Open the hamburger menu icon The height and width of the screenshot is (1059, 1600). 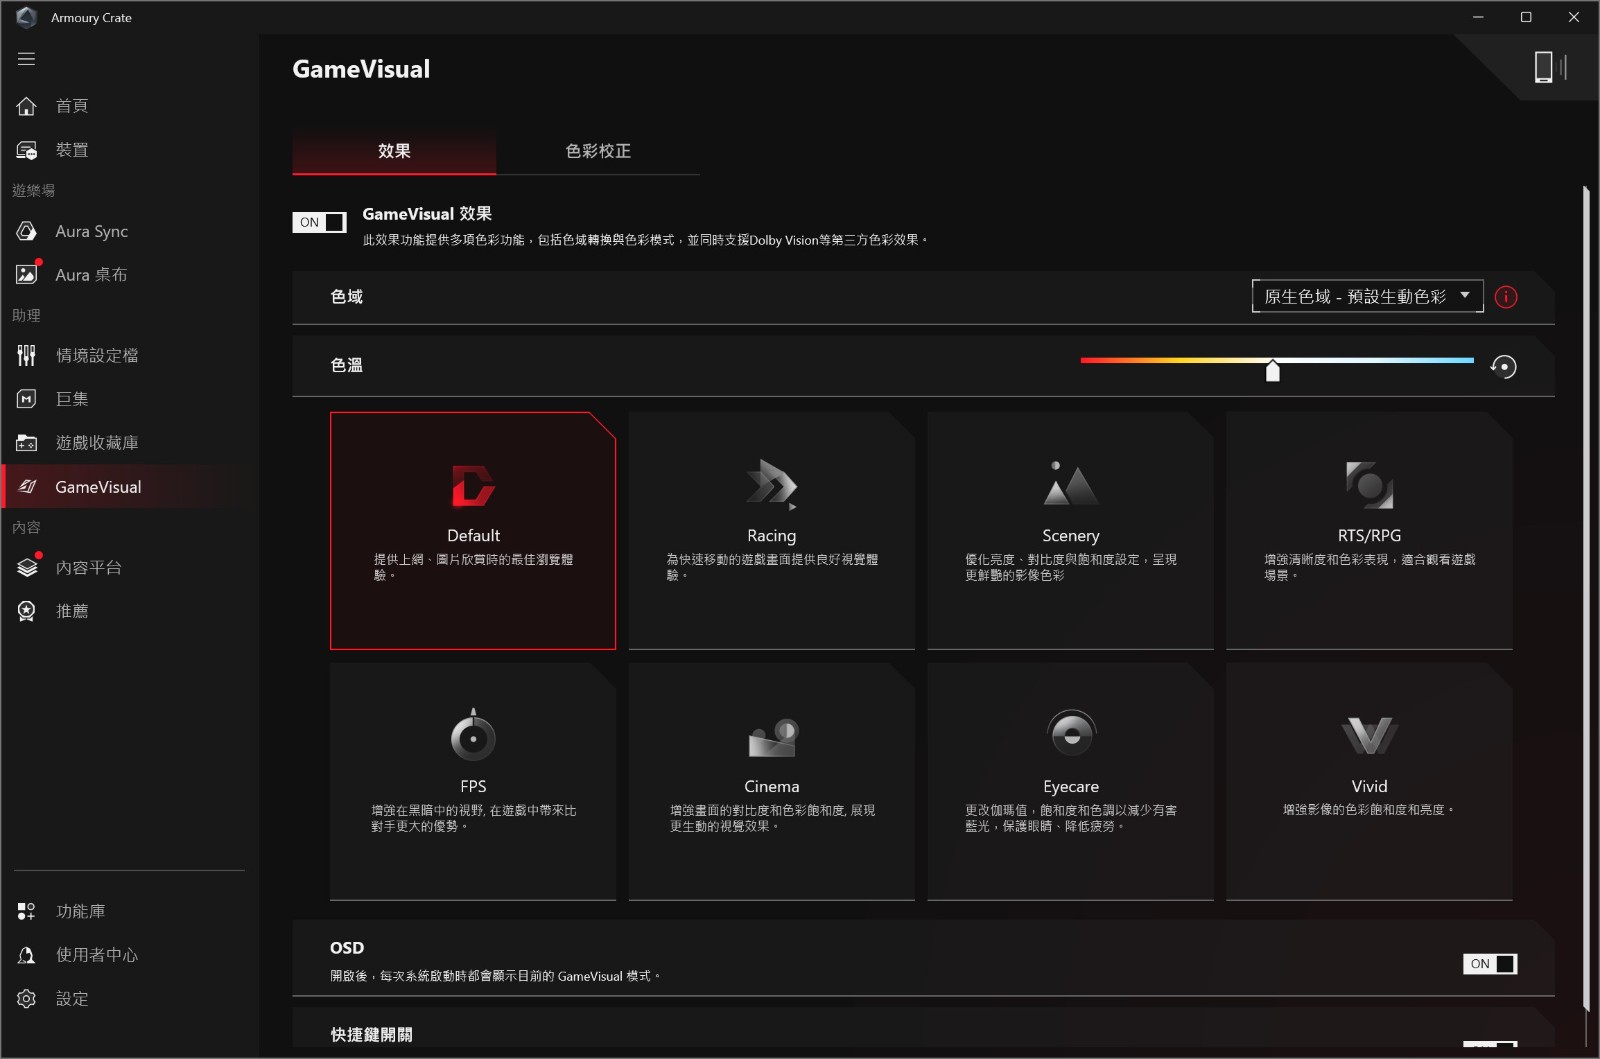pyautogui.click(x=27, y=59)
